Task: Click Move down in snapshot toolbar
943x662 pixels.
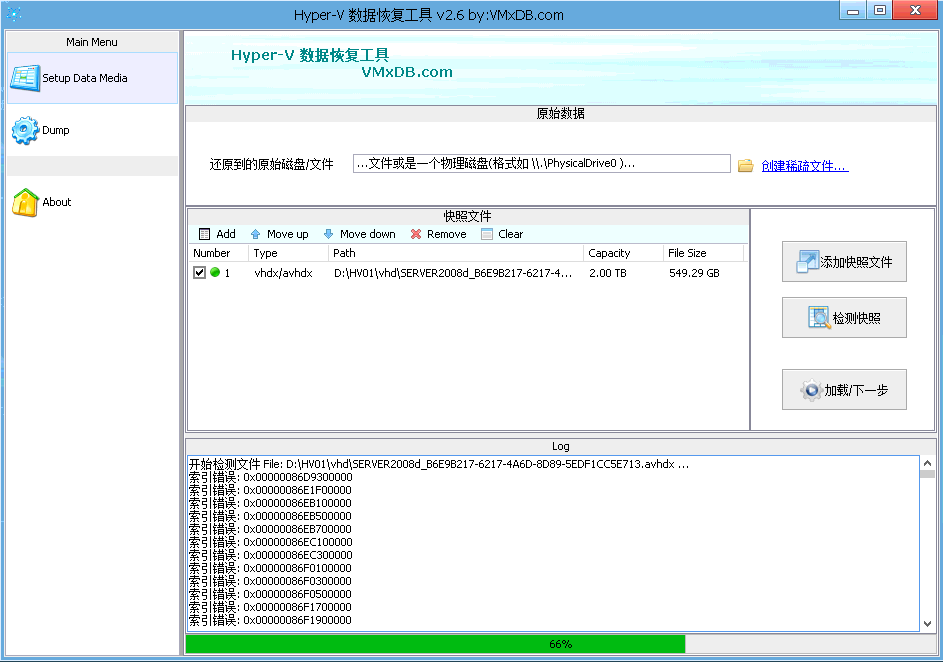Action: tap(360, 234)
